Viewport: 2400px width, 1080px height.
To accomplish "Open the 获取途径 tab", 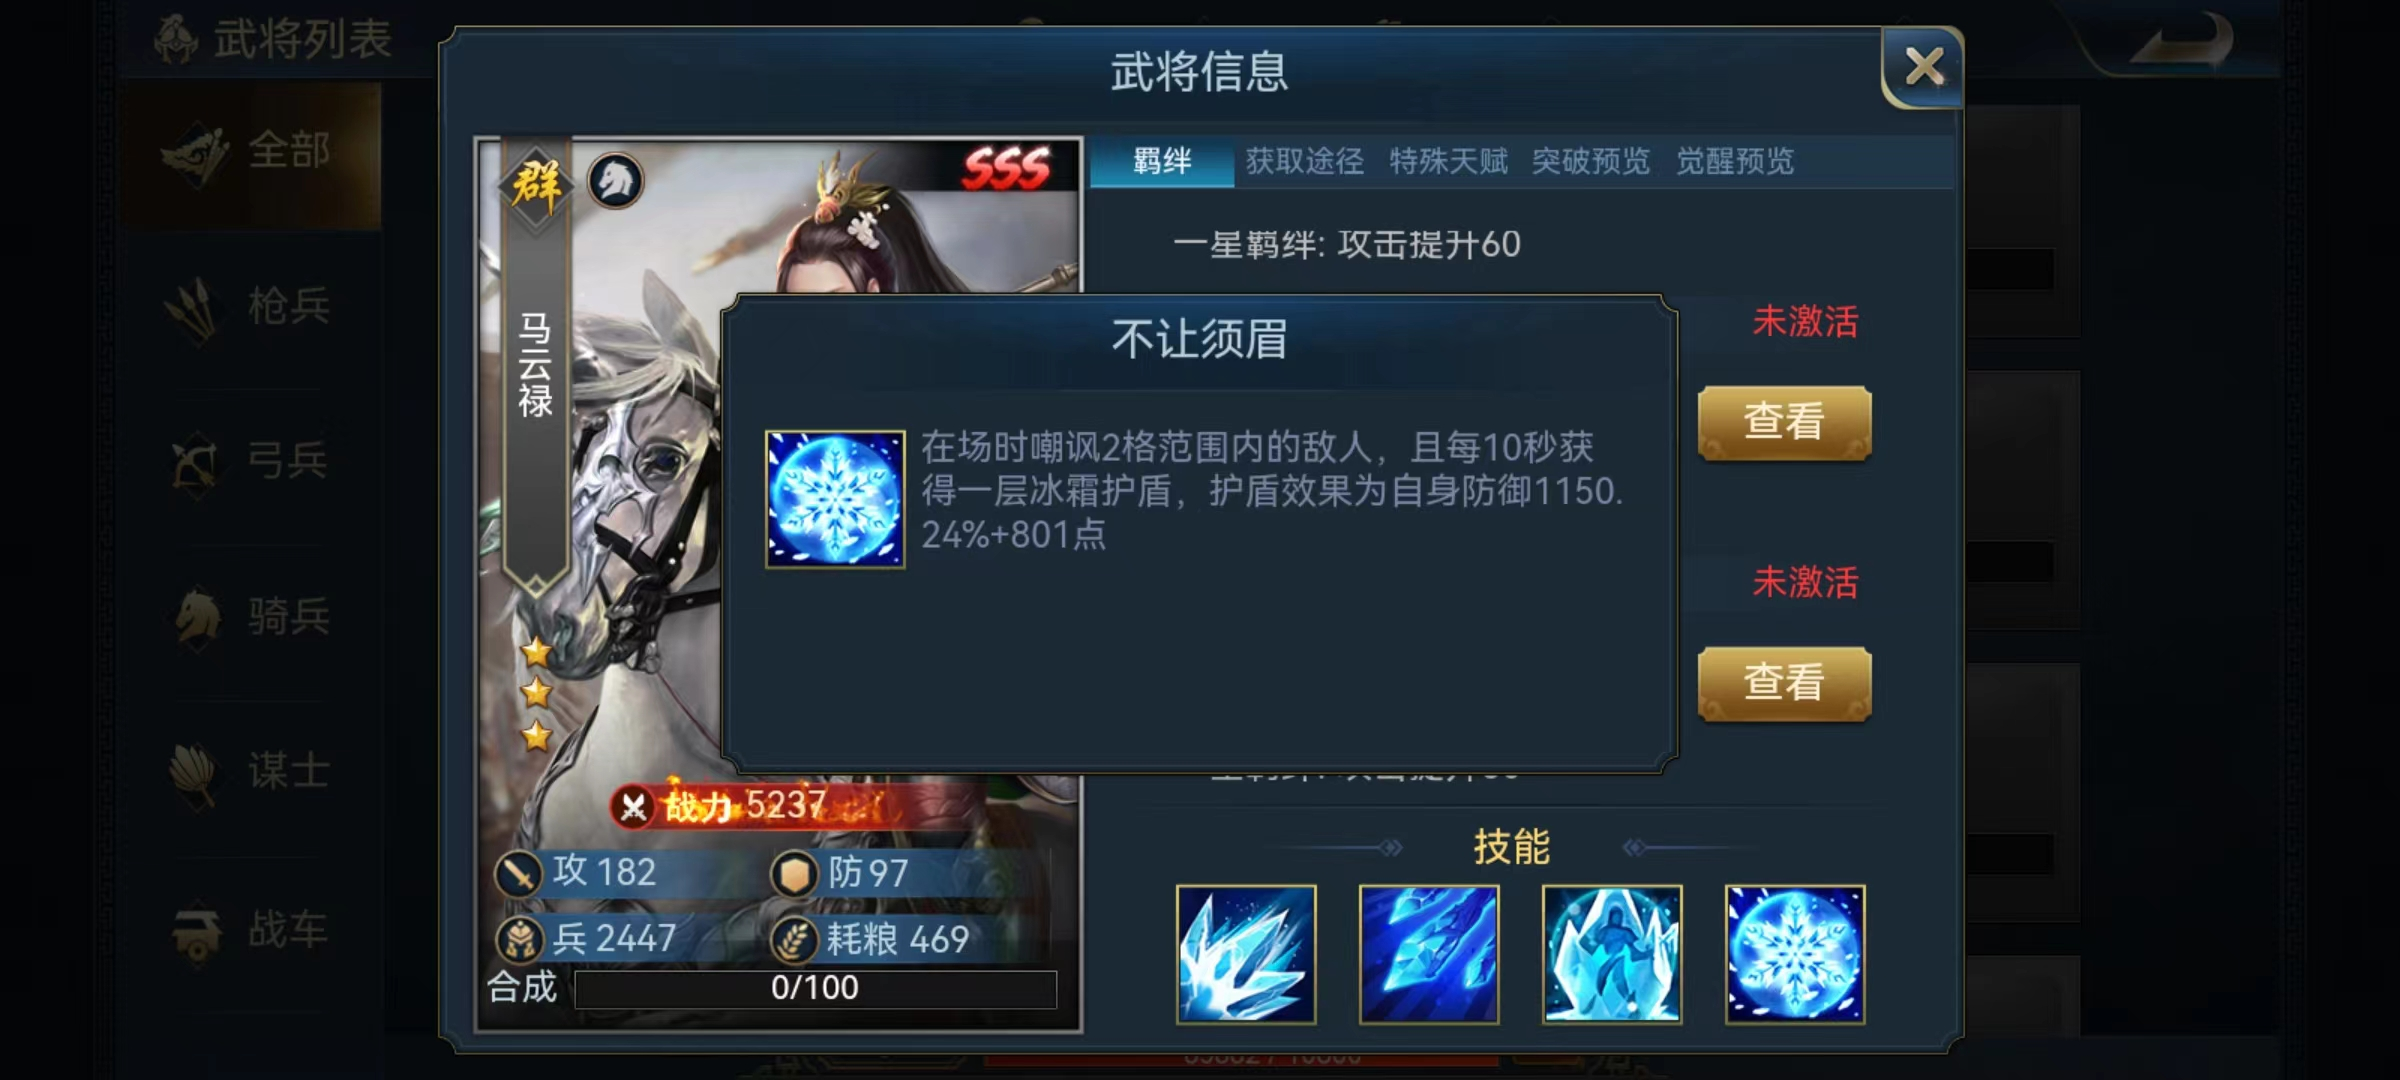I will [x=1305, y=161].
